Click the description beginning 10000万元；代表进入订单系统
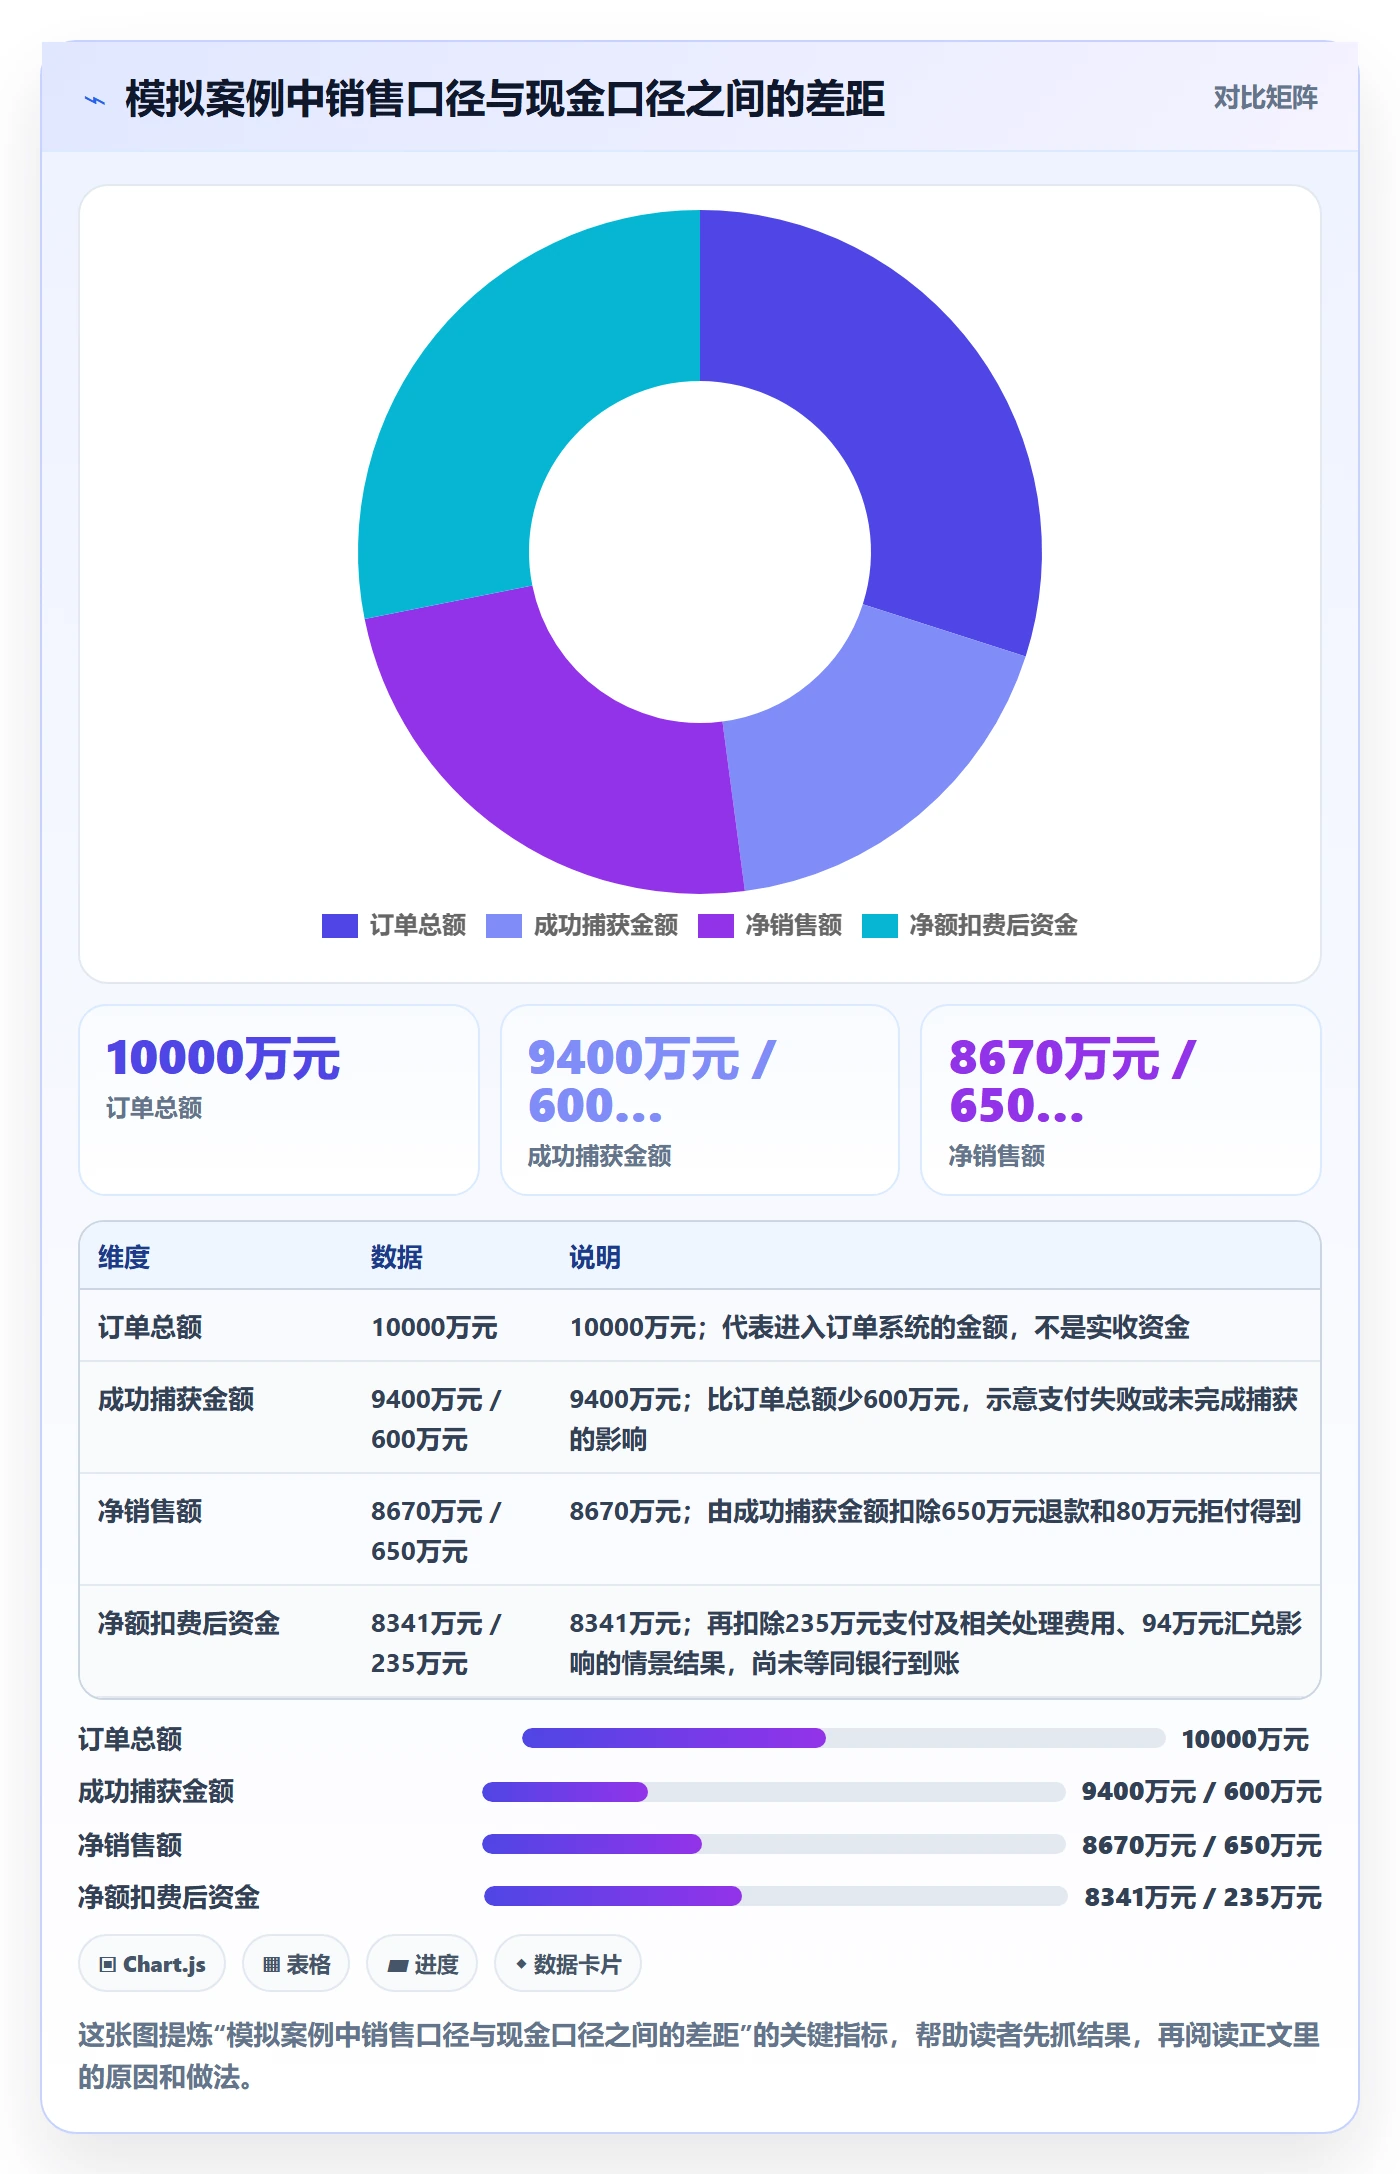This screenshot has width=1400, height=2174. tap(879, 1327)
